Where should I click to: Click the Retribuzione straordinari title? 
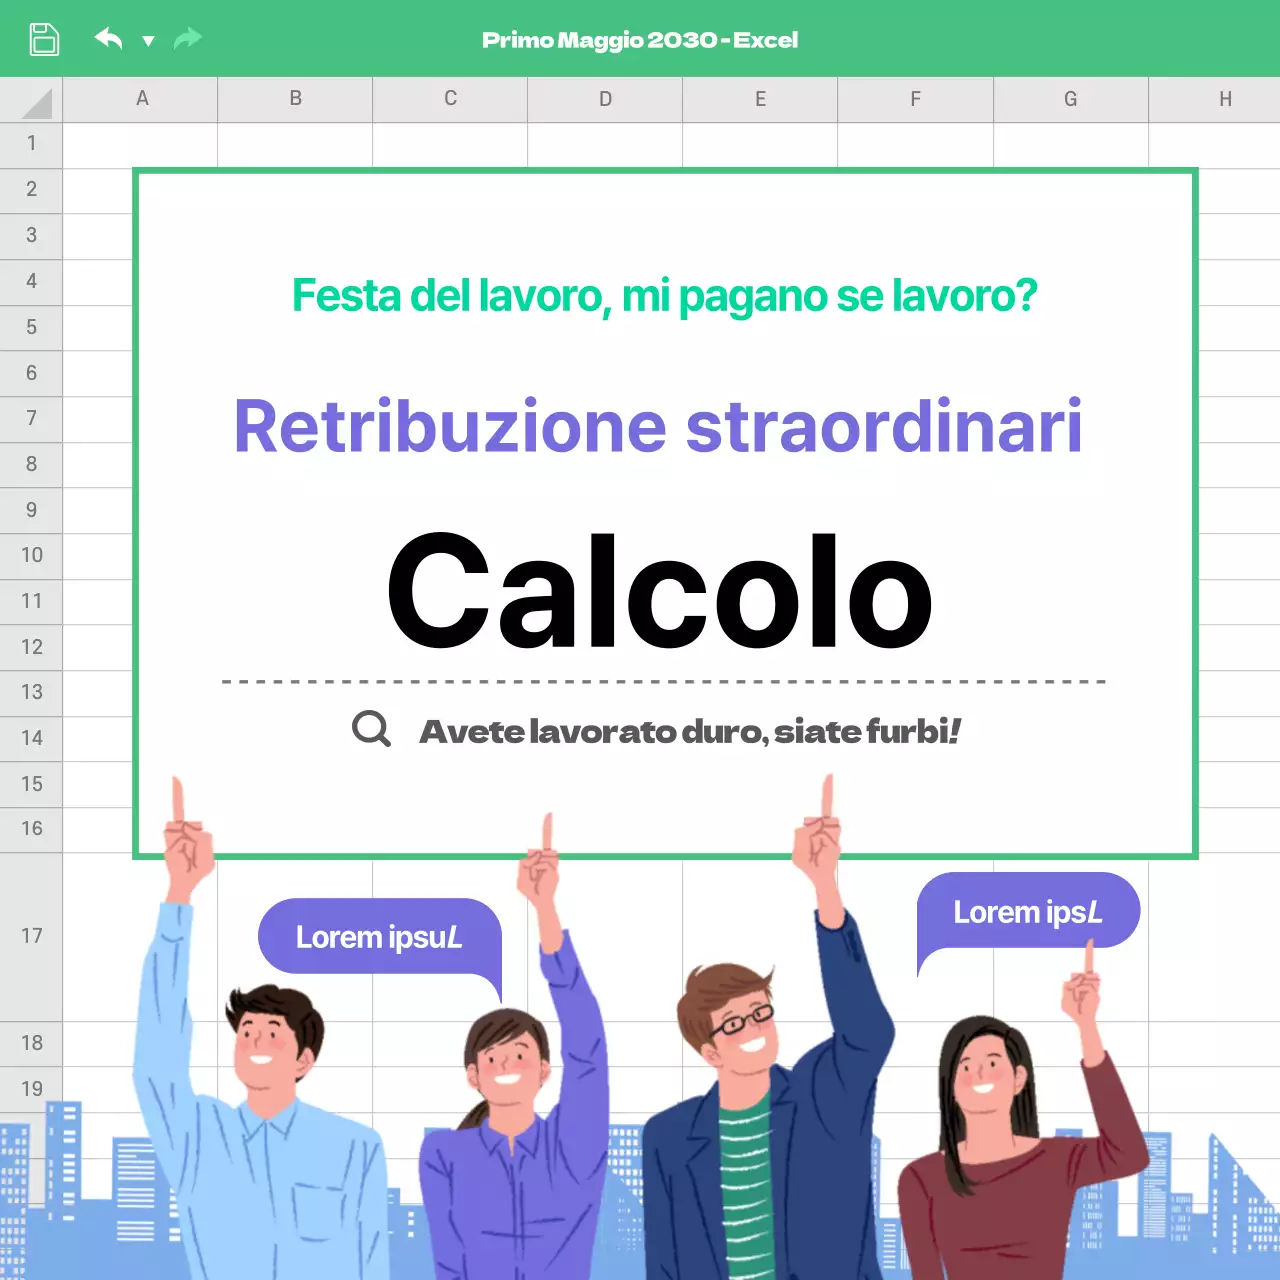click(657, 426)
